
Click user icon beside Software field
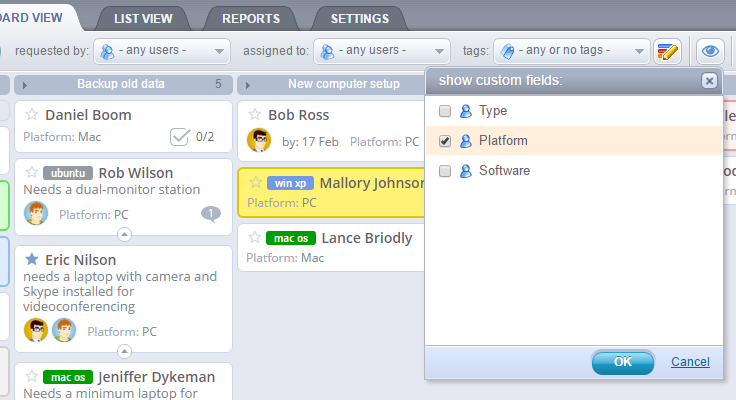tap(466, 171)
